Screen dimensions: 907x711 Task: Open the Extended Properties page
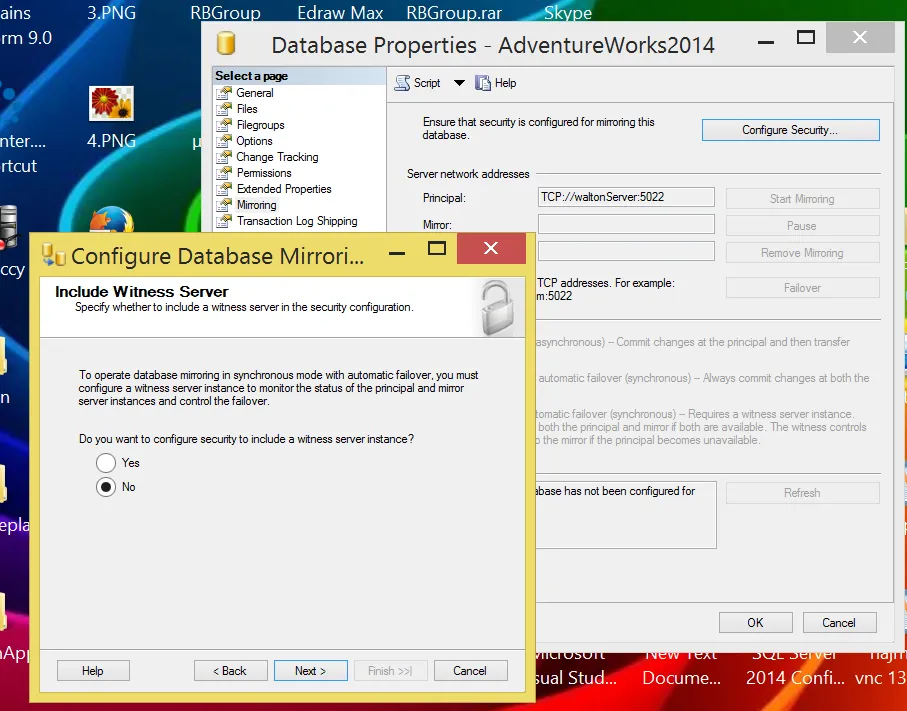click(x=284, y=189)
